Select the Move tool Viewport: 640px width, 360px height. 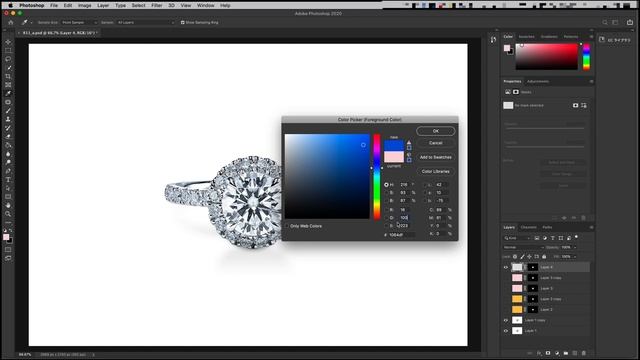point(8,42)
